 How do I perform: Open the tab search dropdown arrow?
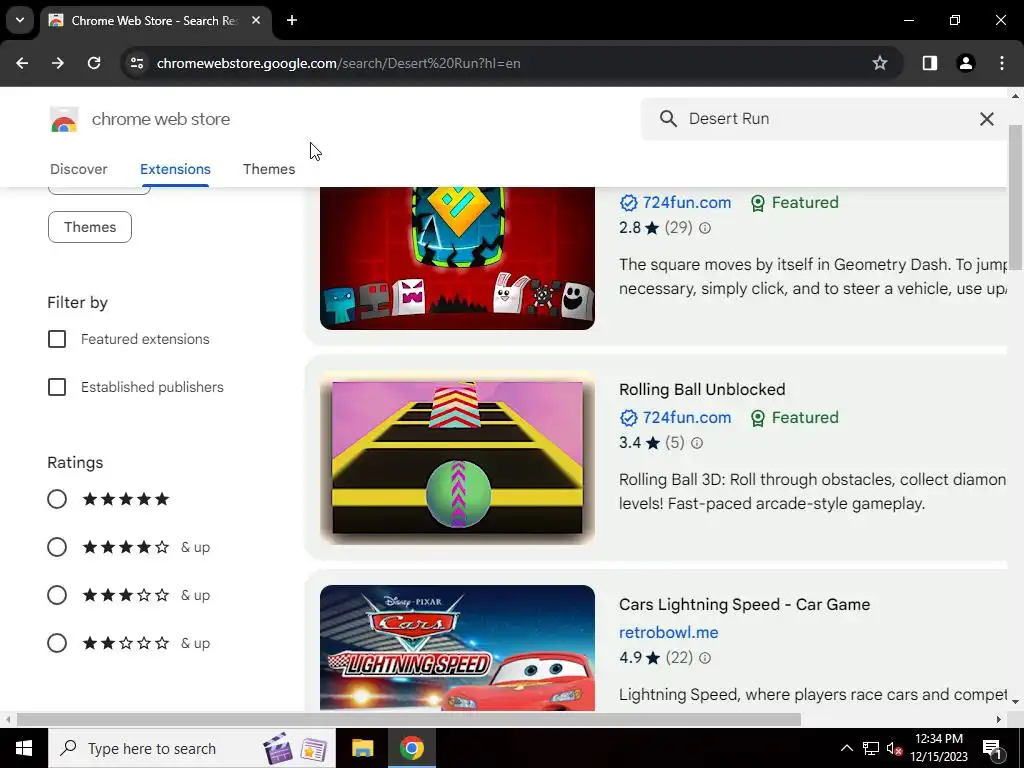(20, 20)
